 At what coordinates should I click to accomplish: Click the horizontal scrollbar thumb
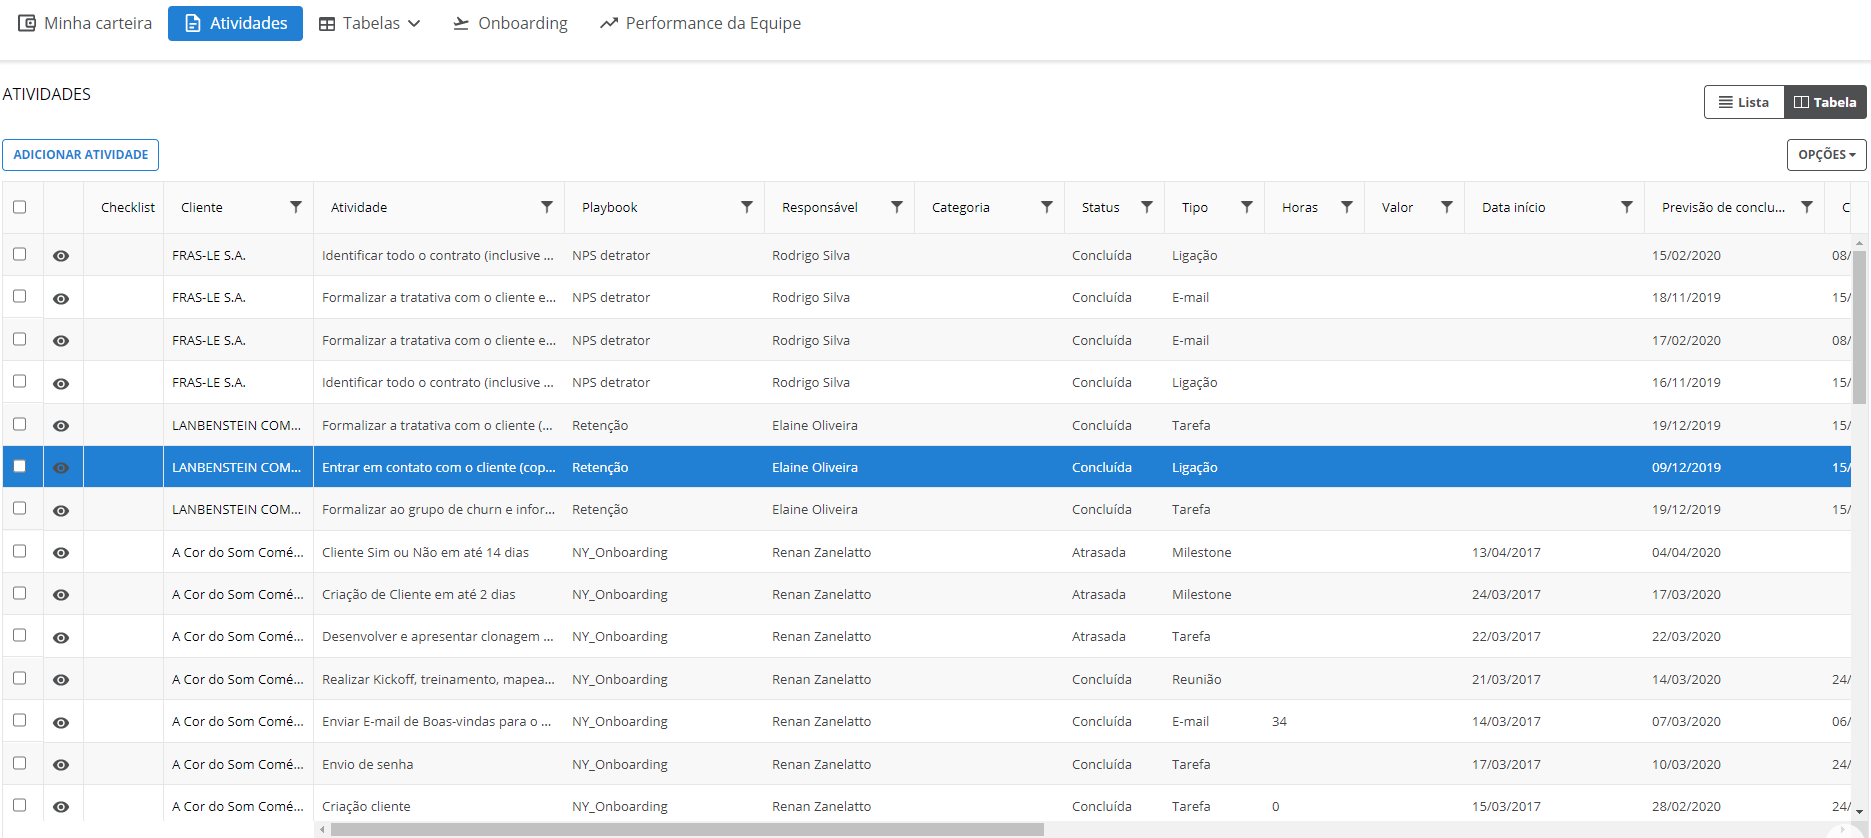click(687, 830)
